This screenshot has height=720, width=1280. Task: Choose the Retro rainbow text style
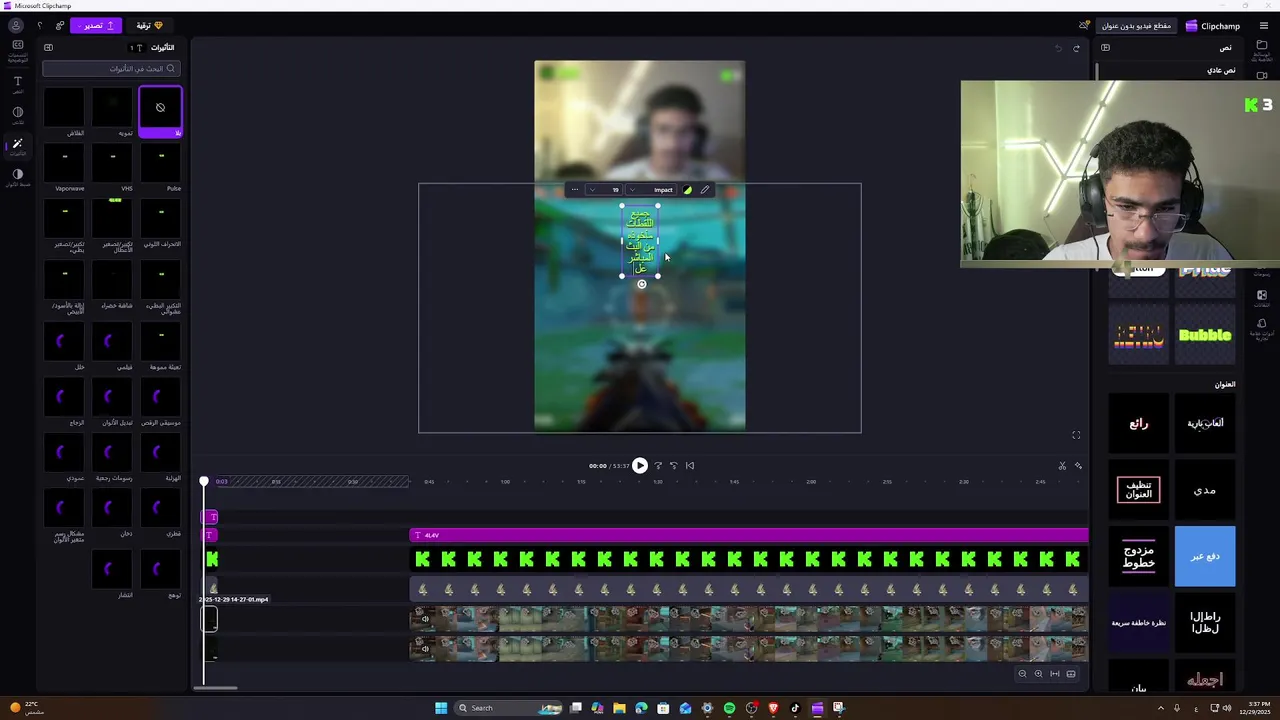point(1139,335)
